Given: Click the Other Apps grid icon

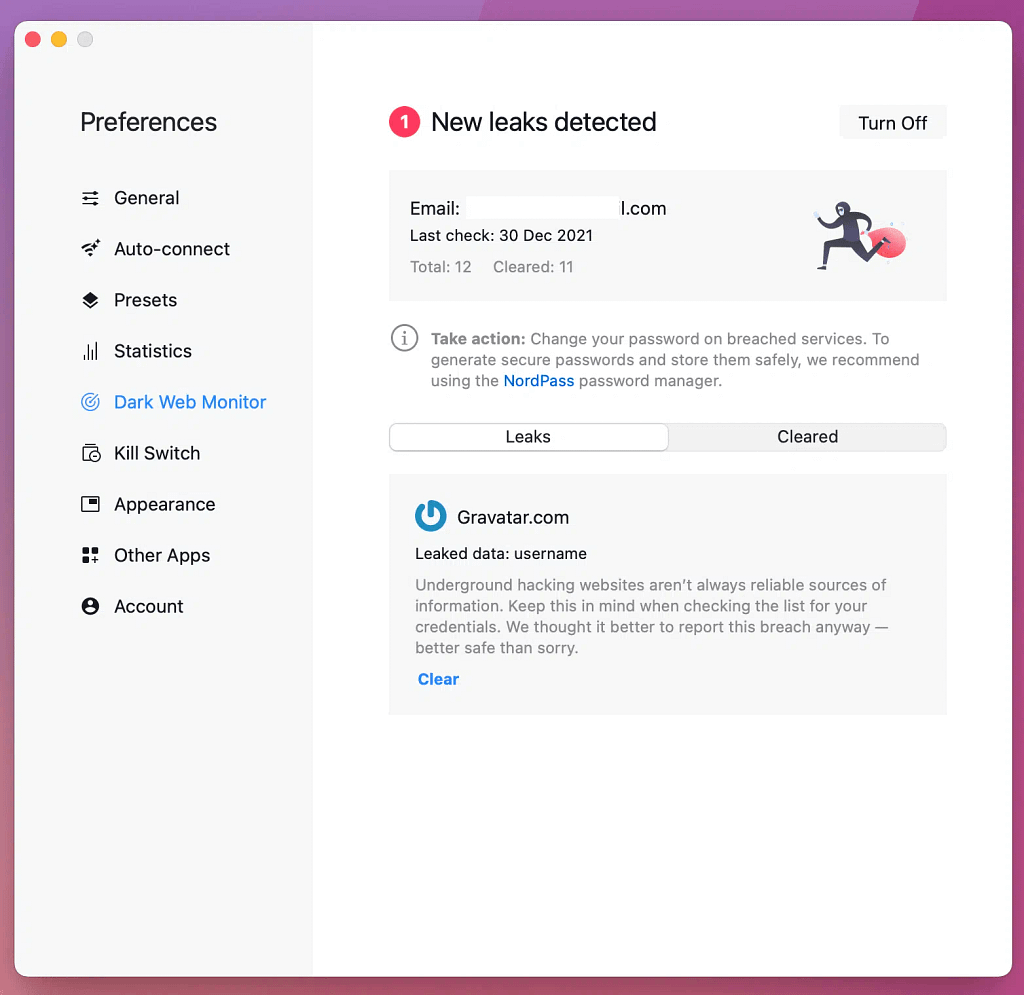Looking at the screenshot, I should click(90, 555).
